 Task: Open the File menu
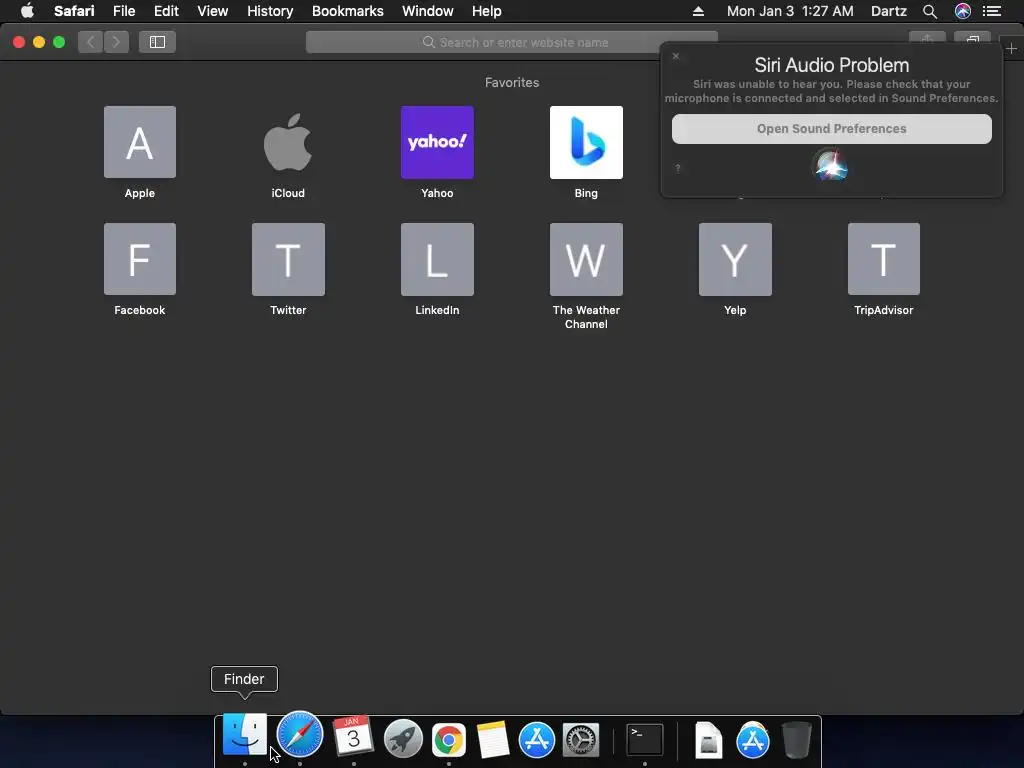[x=123, y=11]
